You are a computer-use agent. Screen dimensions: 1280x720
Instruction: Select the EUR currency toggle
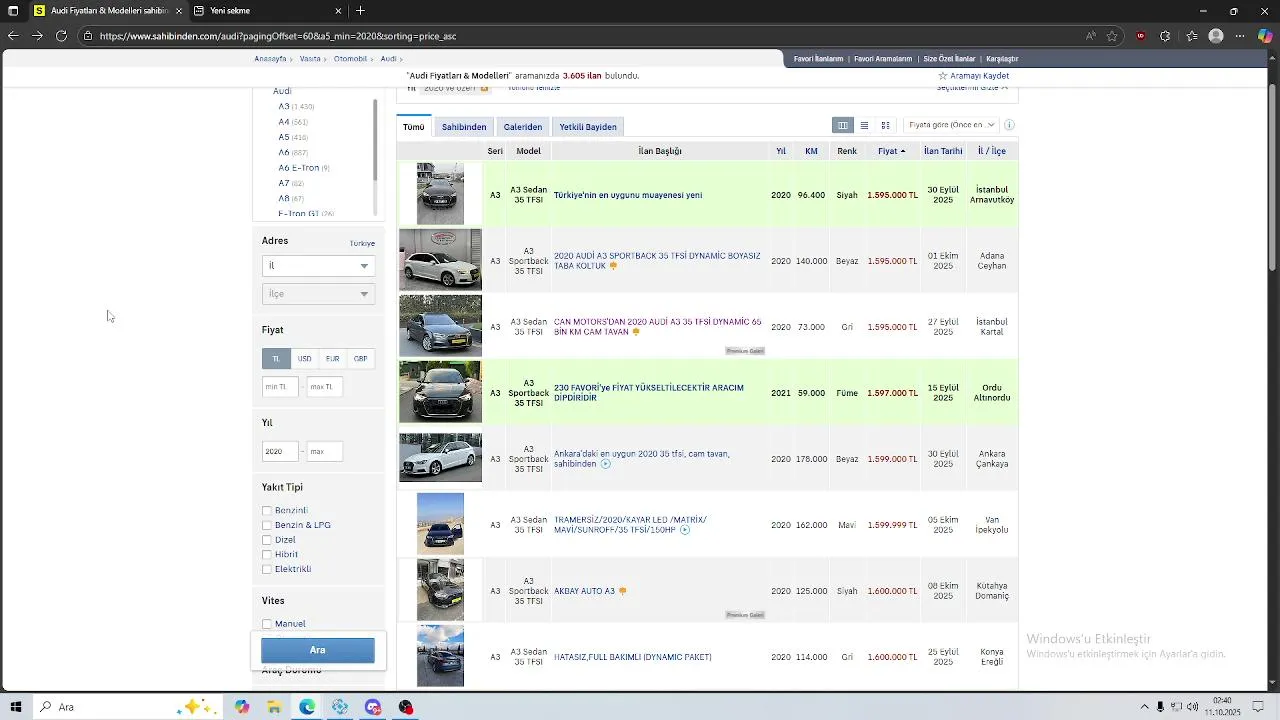(332, 359)
